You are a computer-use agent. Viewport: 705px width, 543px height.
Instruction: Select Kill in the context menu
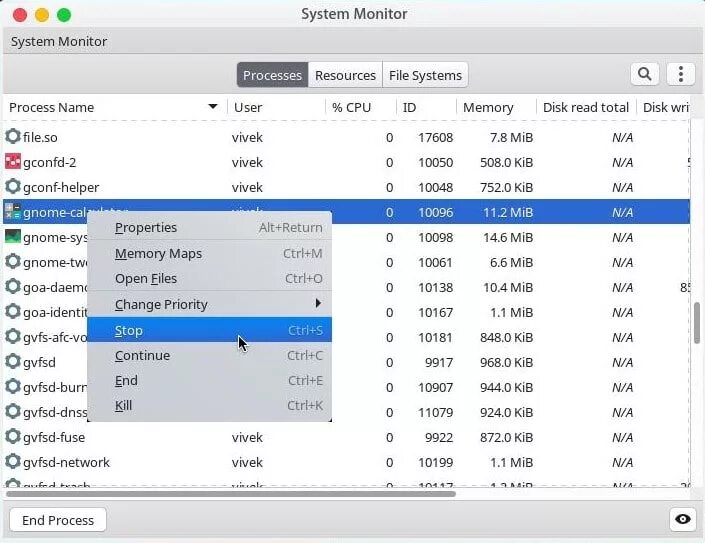[x=210, y=405]
